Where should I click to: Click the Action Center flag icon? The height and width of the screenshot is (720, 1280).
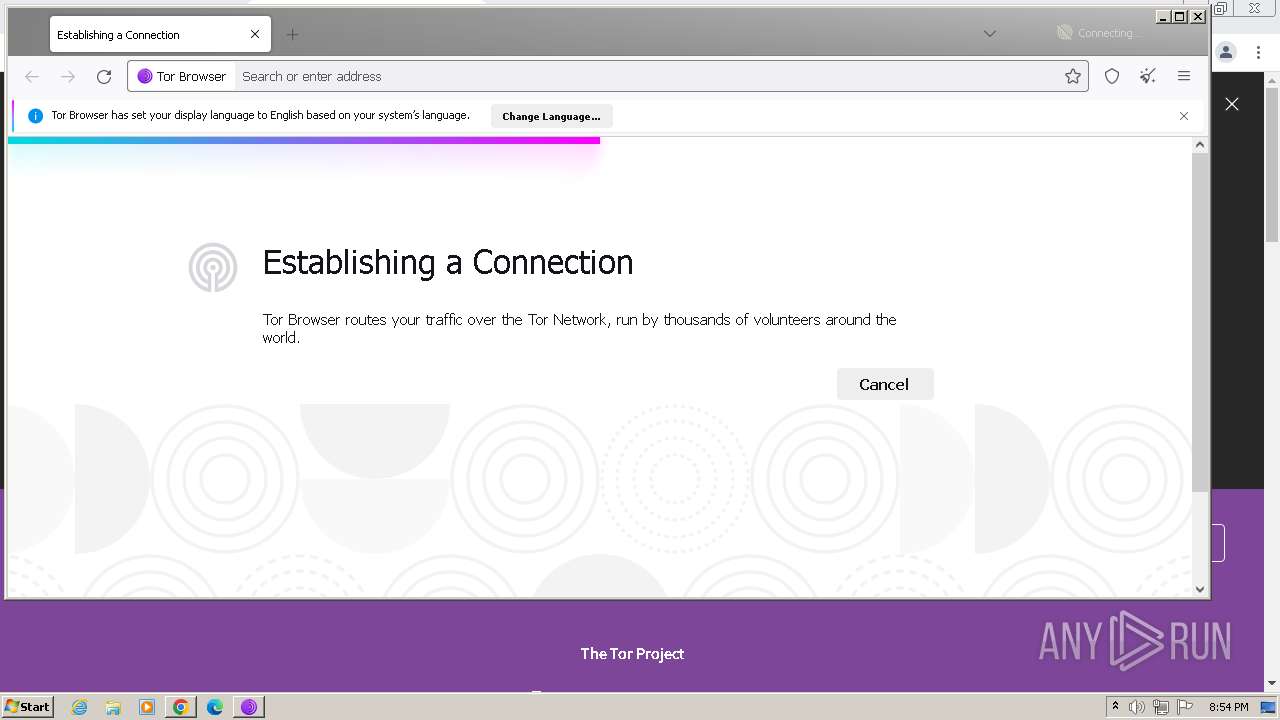coord(1185,707)
